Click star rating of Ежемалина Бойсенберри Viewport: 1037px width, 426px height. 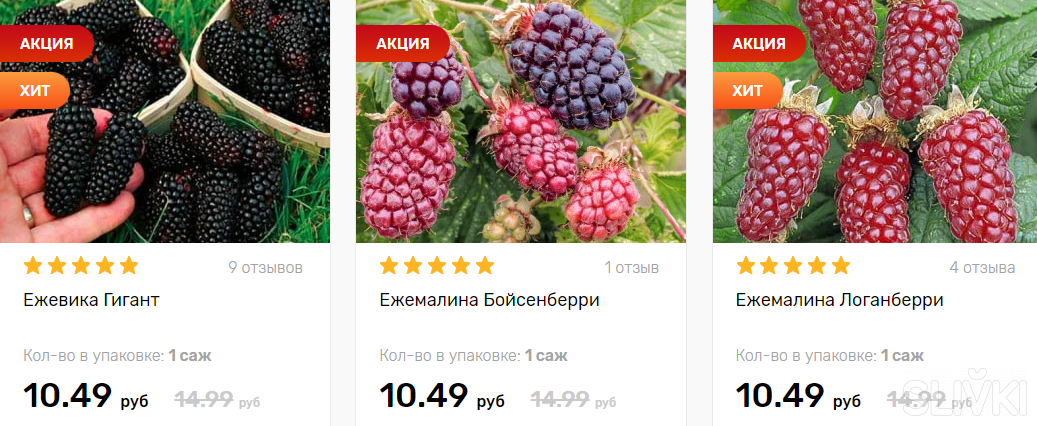click(x=436, y=266)
